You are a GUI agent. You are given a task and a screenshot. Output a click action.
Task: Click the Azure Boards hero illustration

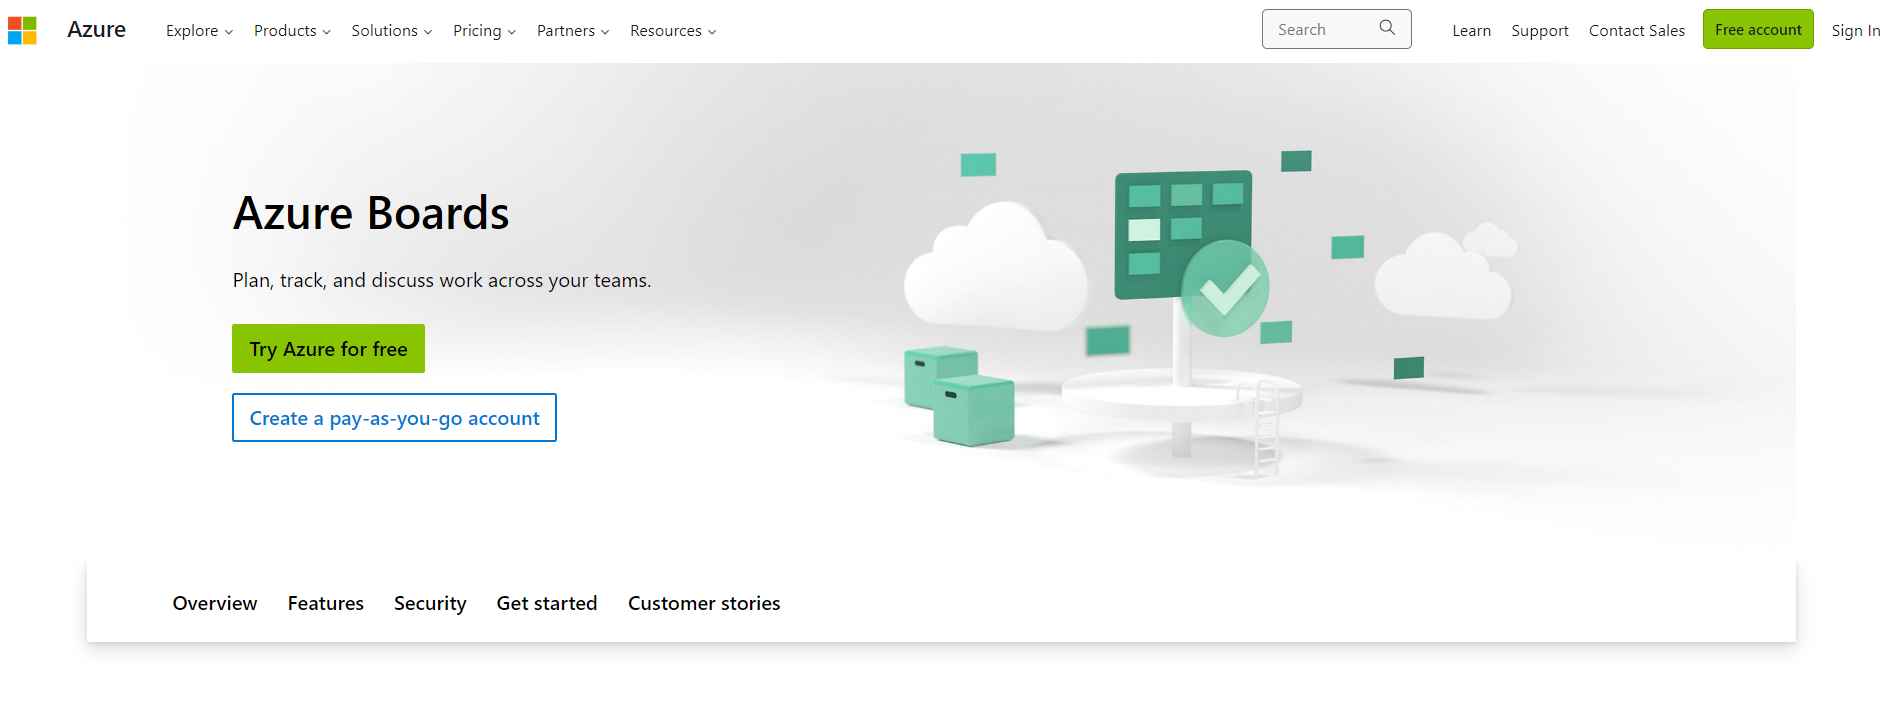coord(1210,315)
